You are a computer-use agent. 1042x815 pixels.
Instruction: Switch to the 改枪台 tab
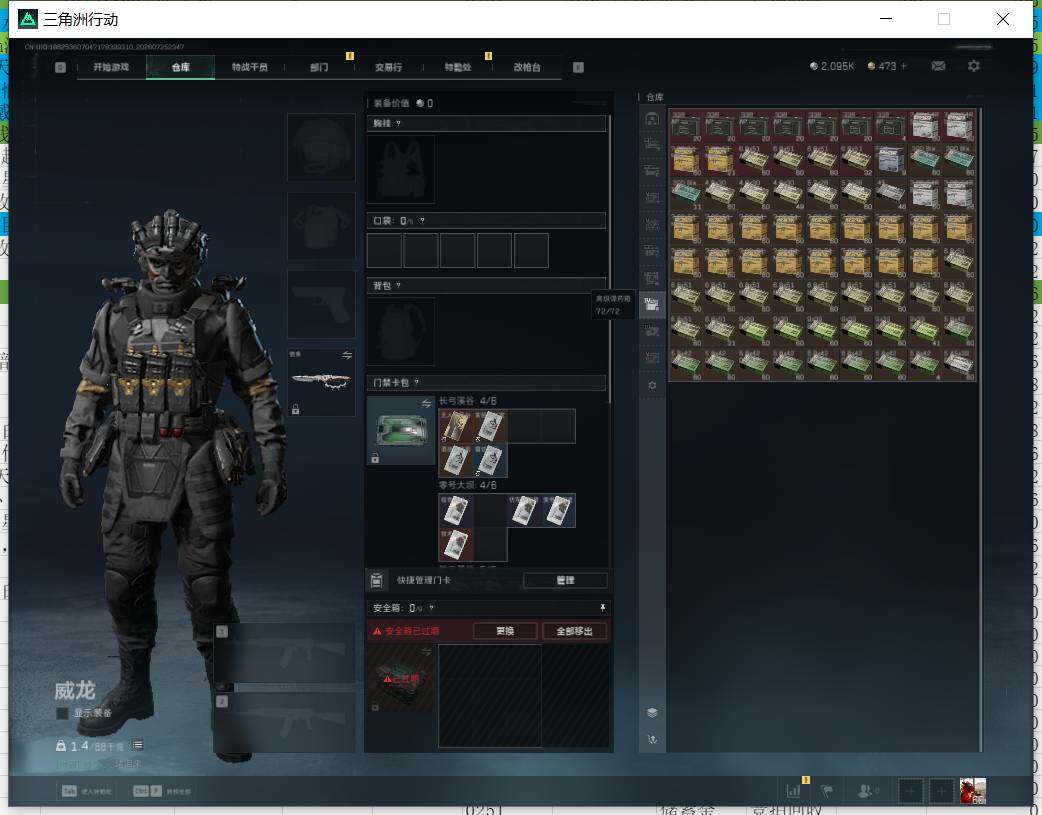tap(527, 67)
